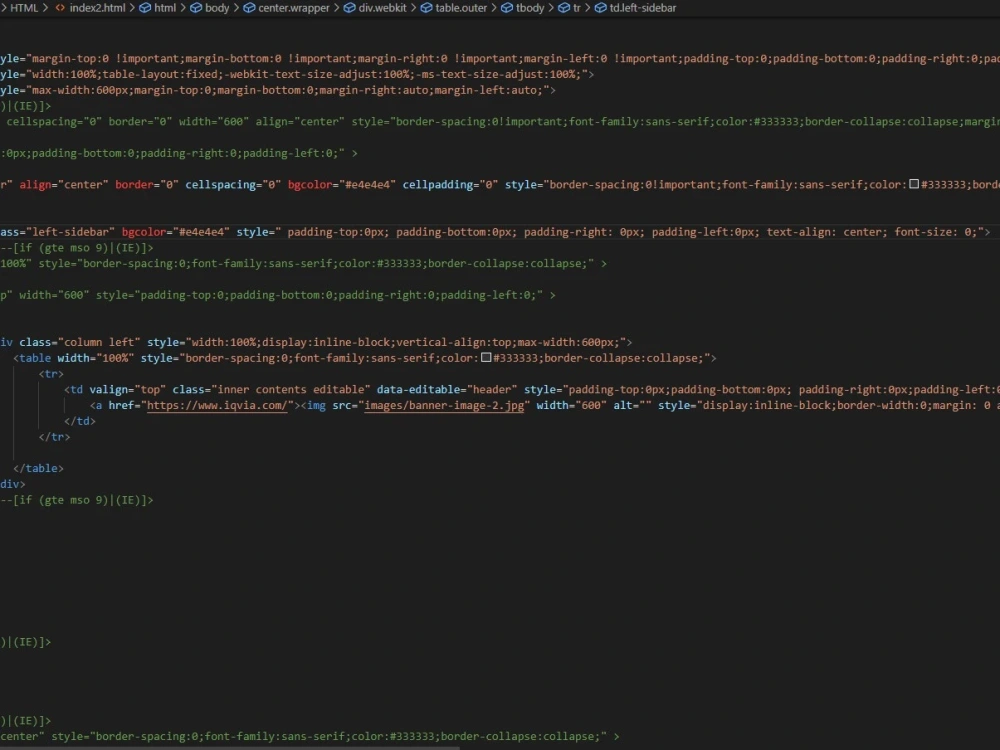Jump to html element breadcrumb
This screenshot has width=1000, height=750.
pos(165,8)
